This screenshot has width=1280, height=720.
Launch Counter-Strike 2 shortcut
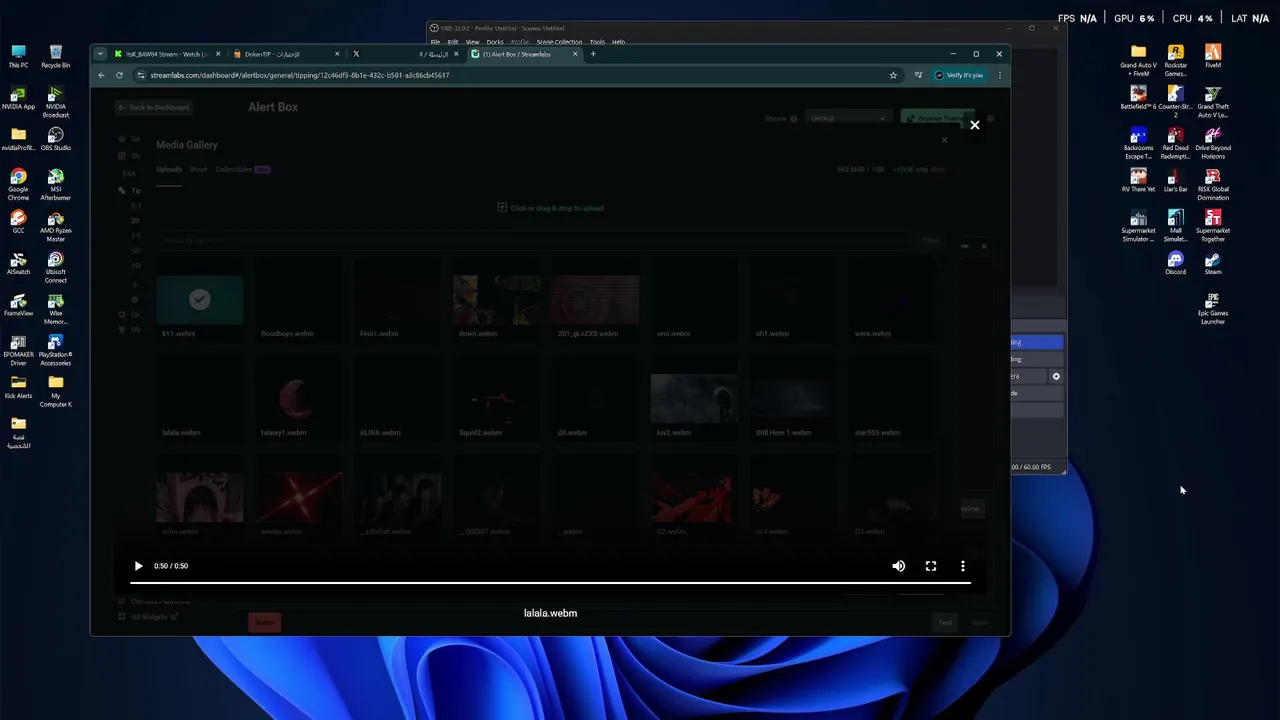click(x=1175, y=102)
